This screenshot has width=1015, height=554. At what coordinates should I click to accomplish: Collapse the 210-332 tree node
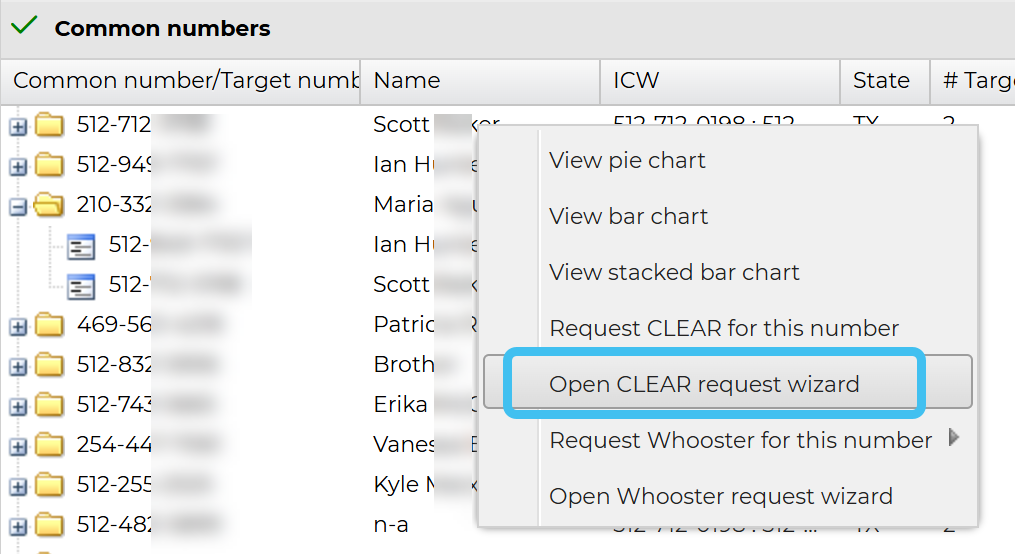[18, 206]
